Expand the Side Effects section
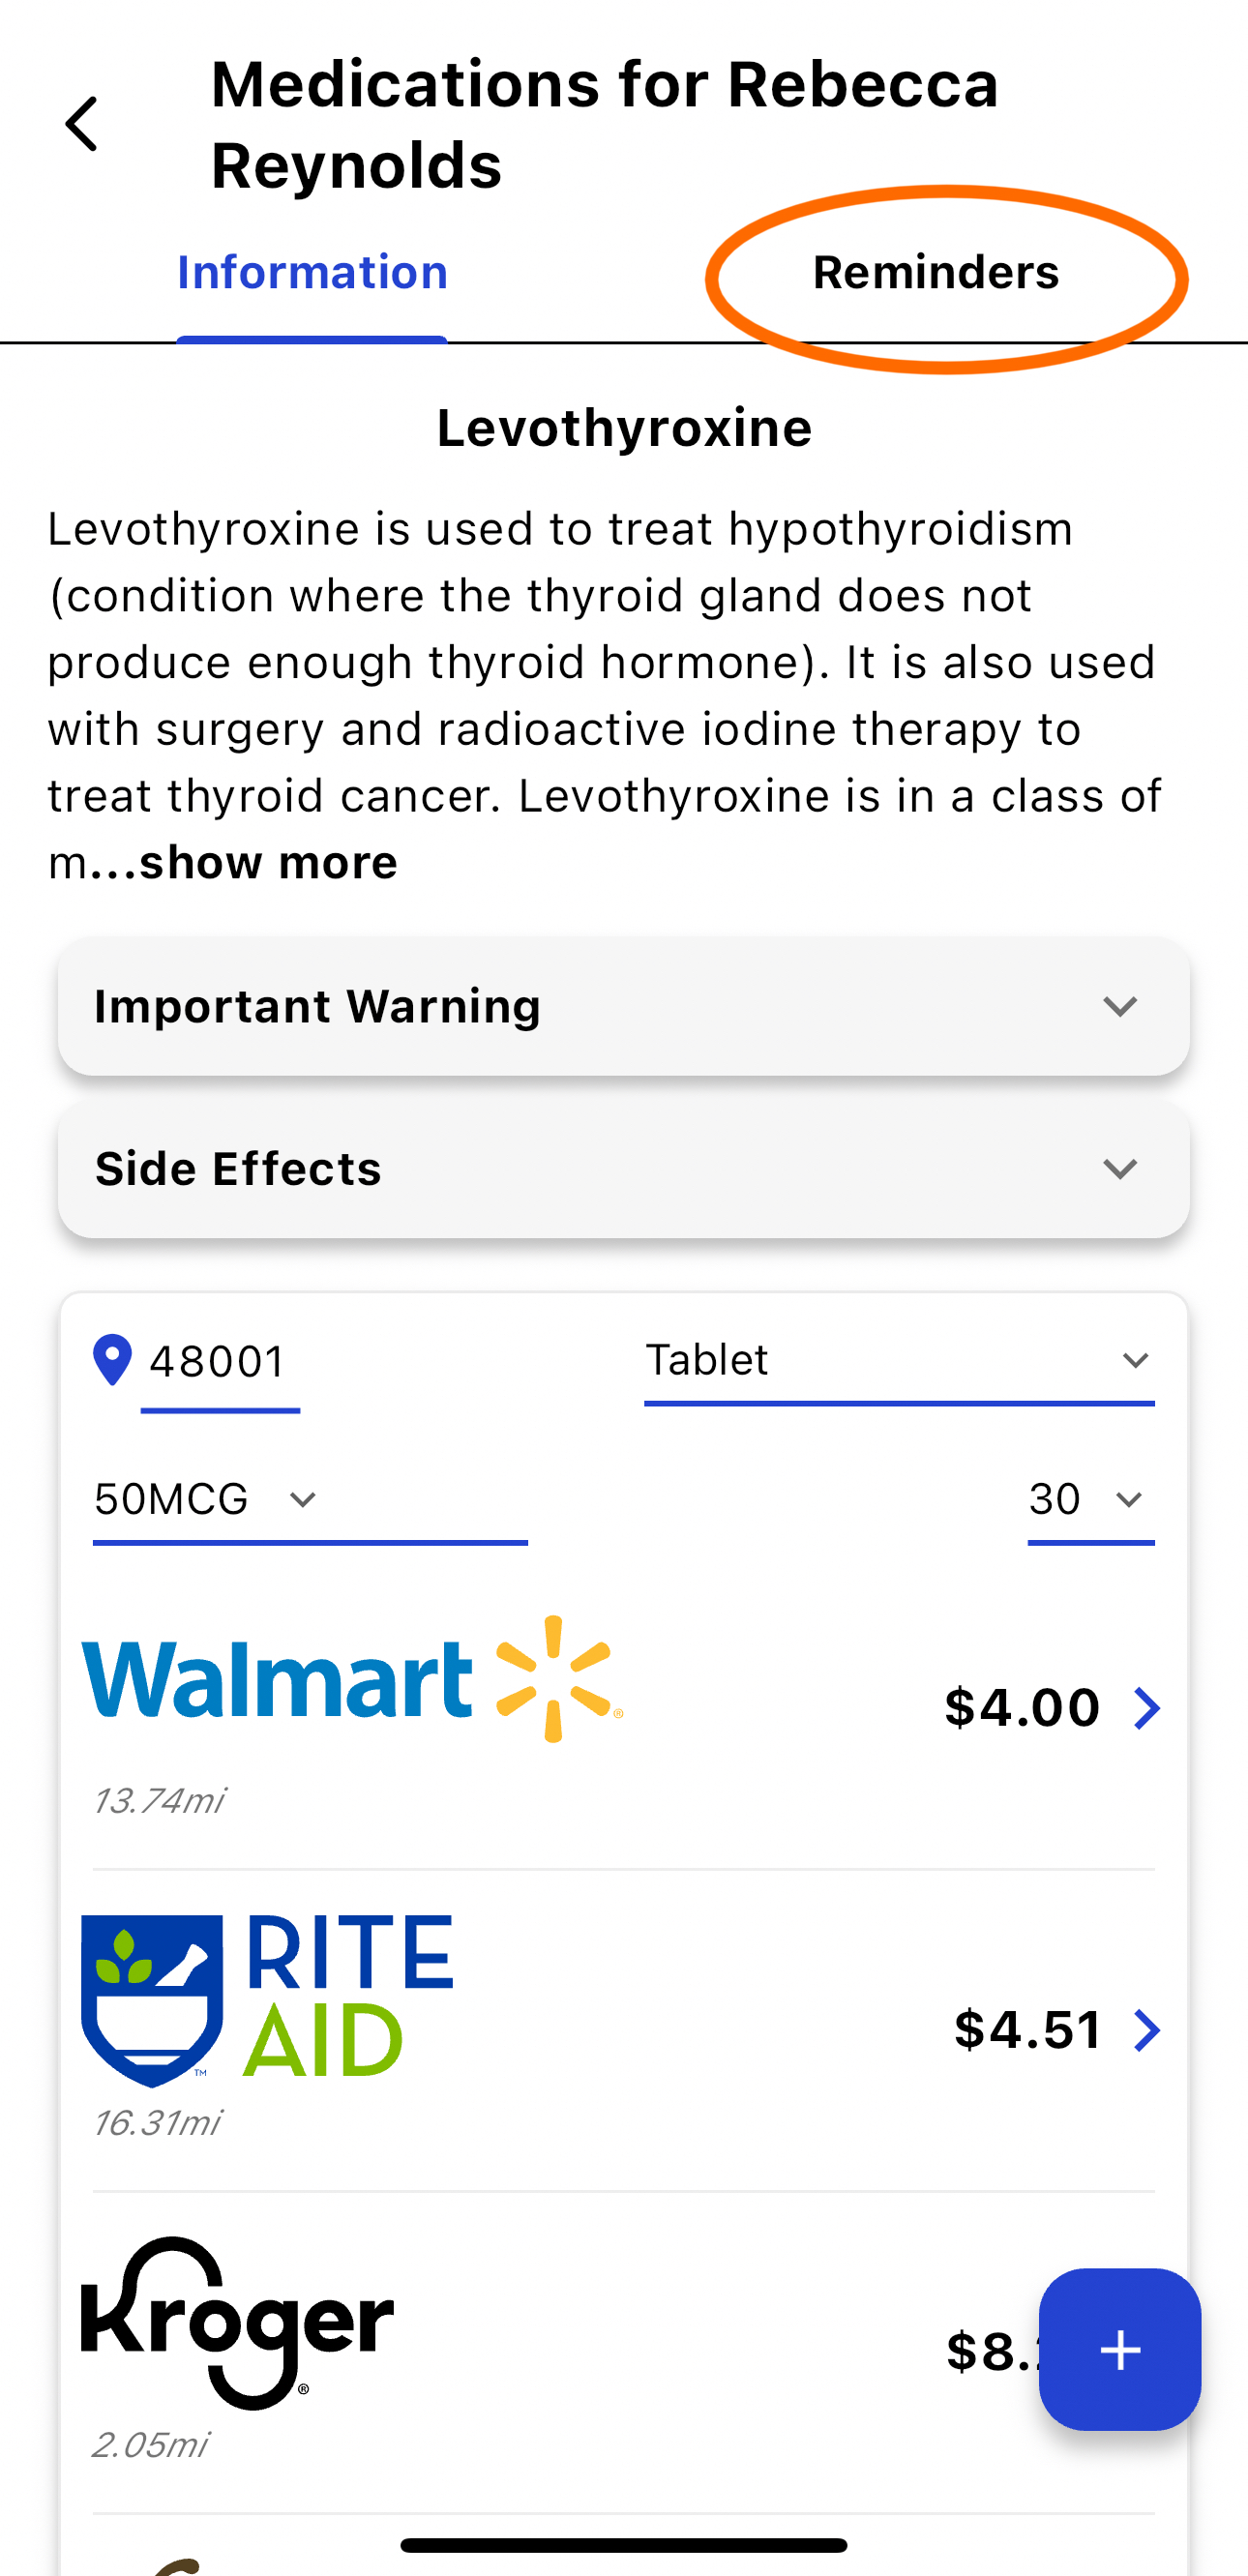Screen dimensions: 1248x2576 point(624,1169)
